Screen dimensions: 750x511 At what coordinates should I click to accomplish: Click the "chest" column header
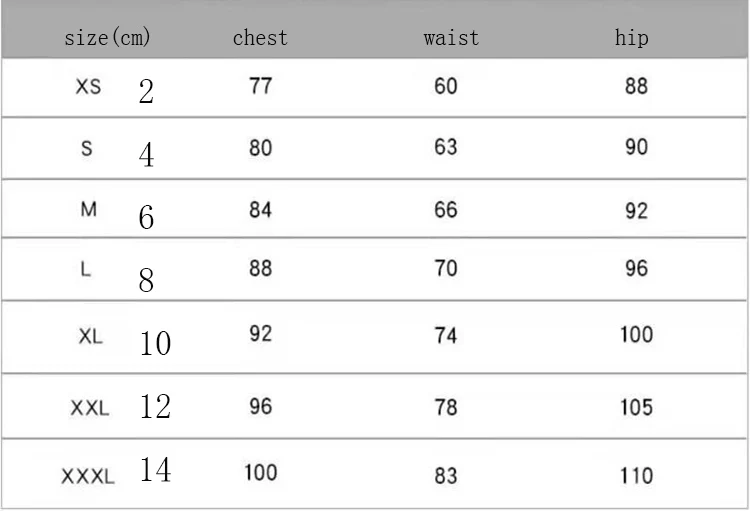pyautogui.click(x=260, y=39)
